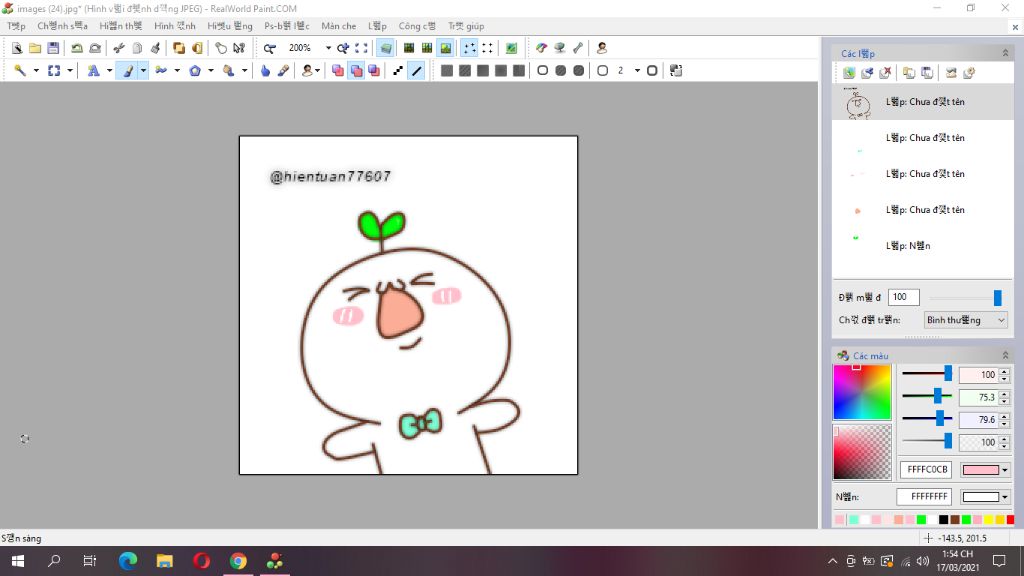The image size is (1024, 576).
Task: Undo the last action
Action: (77, 48)
